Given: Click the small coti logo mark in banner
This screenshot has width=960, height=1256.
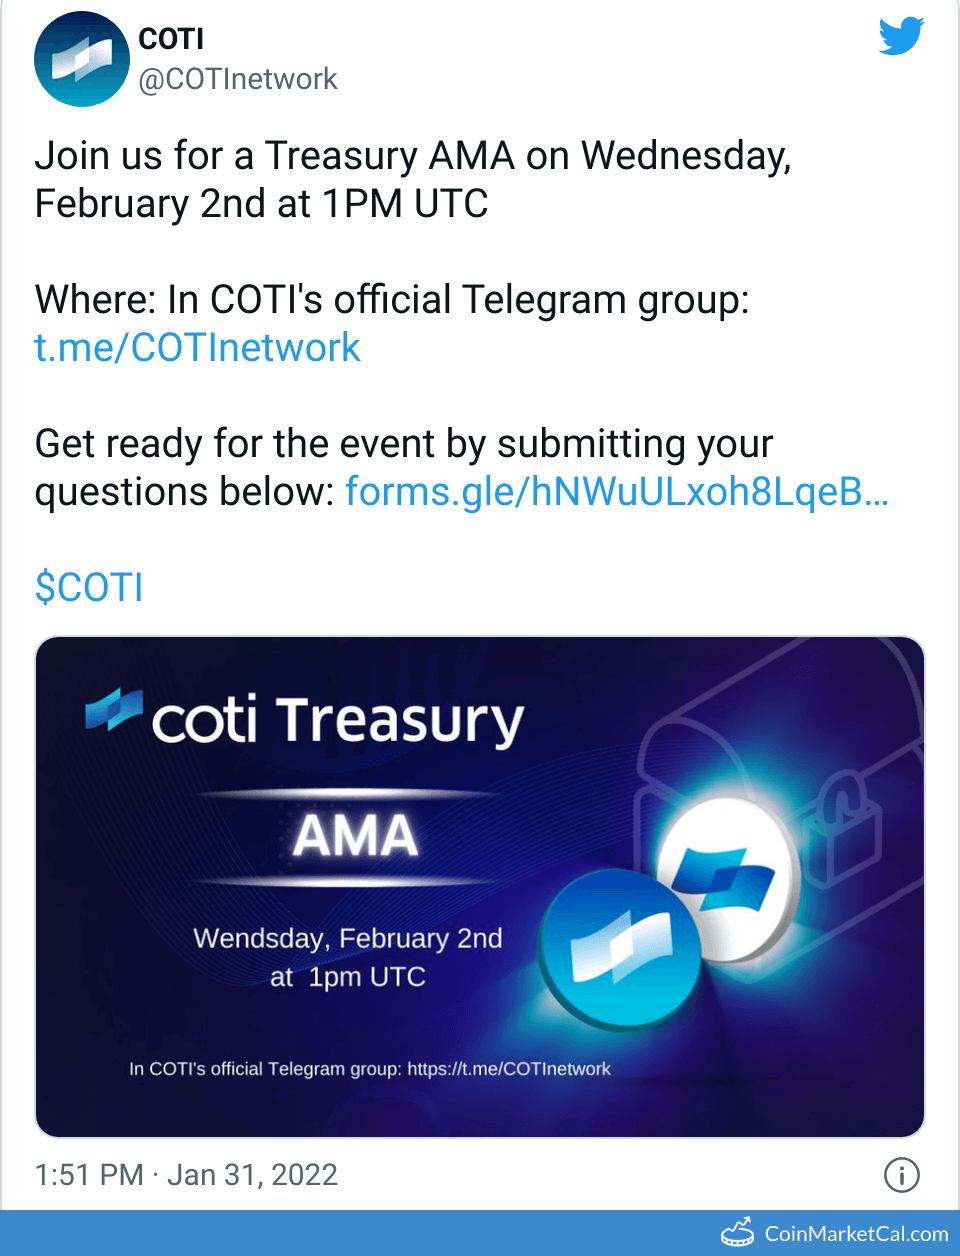Looking at the screenshot, I should click(x=113, y=709).
